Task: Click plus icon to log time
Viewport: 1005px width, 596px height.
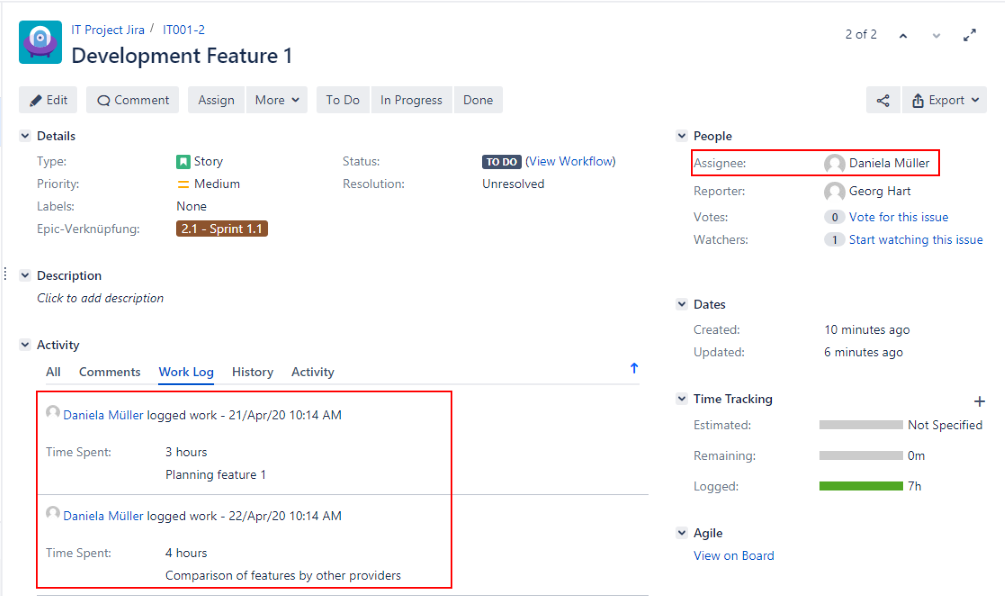Action: [979, 401]
